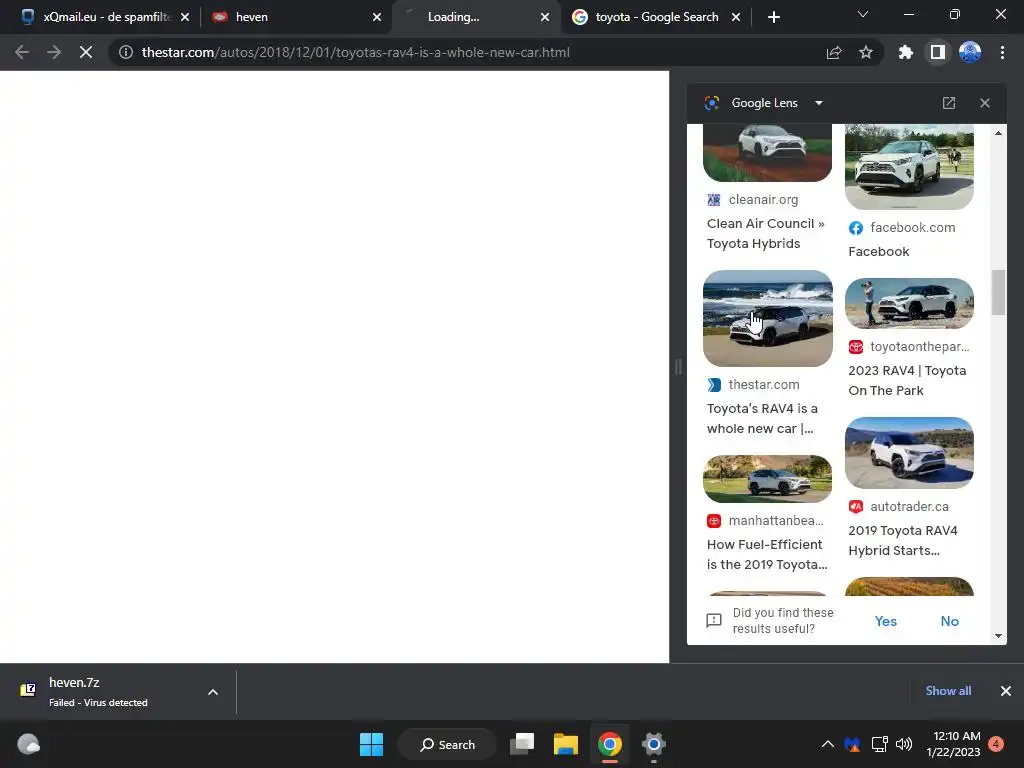Screen dimensions: 1024x768
Task: Open the notification count badge
Action: [996, 744]
